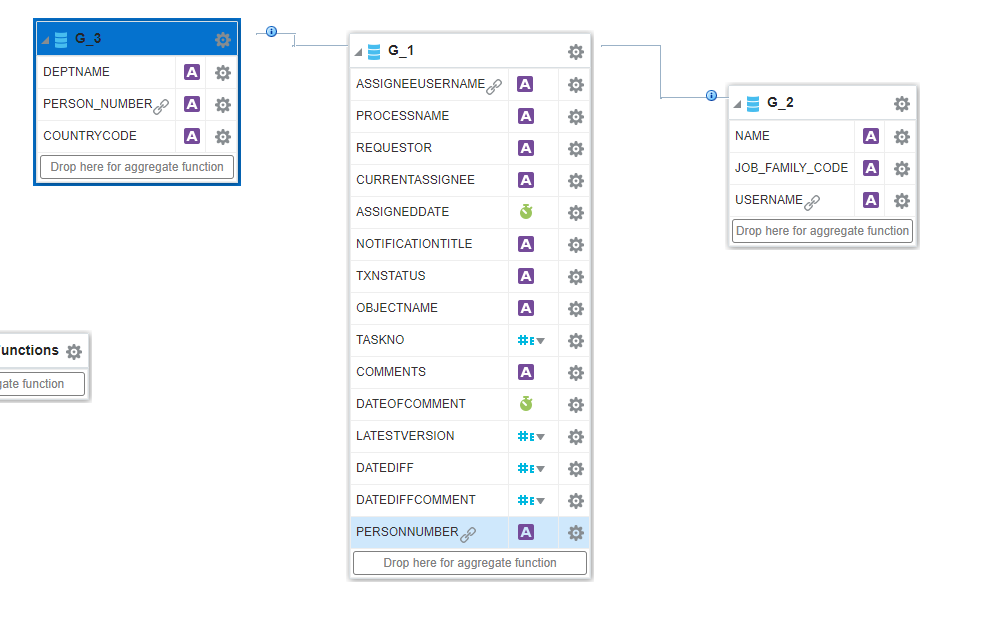Open gear settings for the G_2 group

[901, 103]
